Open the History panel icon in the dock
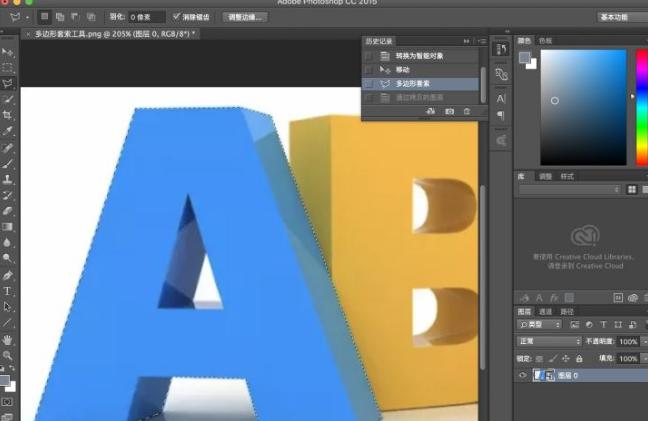 [x=501, y=49]
